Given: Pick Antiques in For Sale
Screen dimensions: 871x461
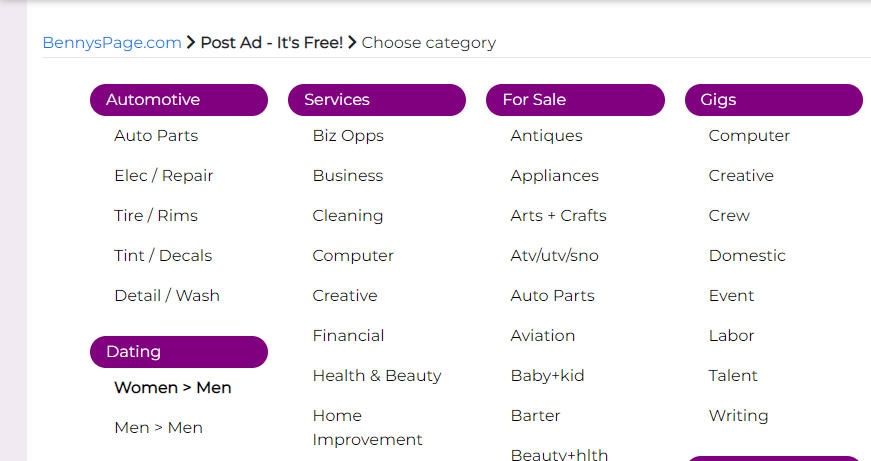Looking at the screenshot, I should 546,136.
